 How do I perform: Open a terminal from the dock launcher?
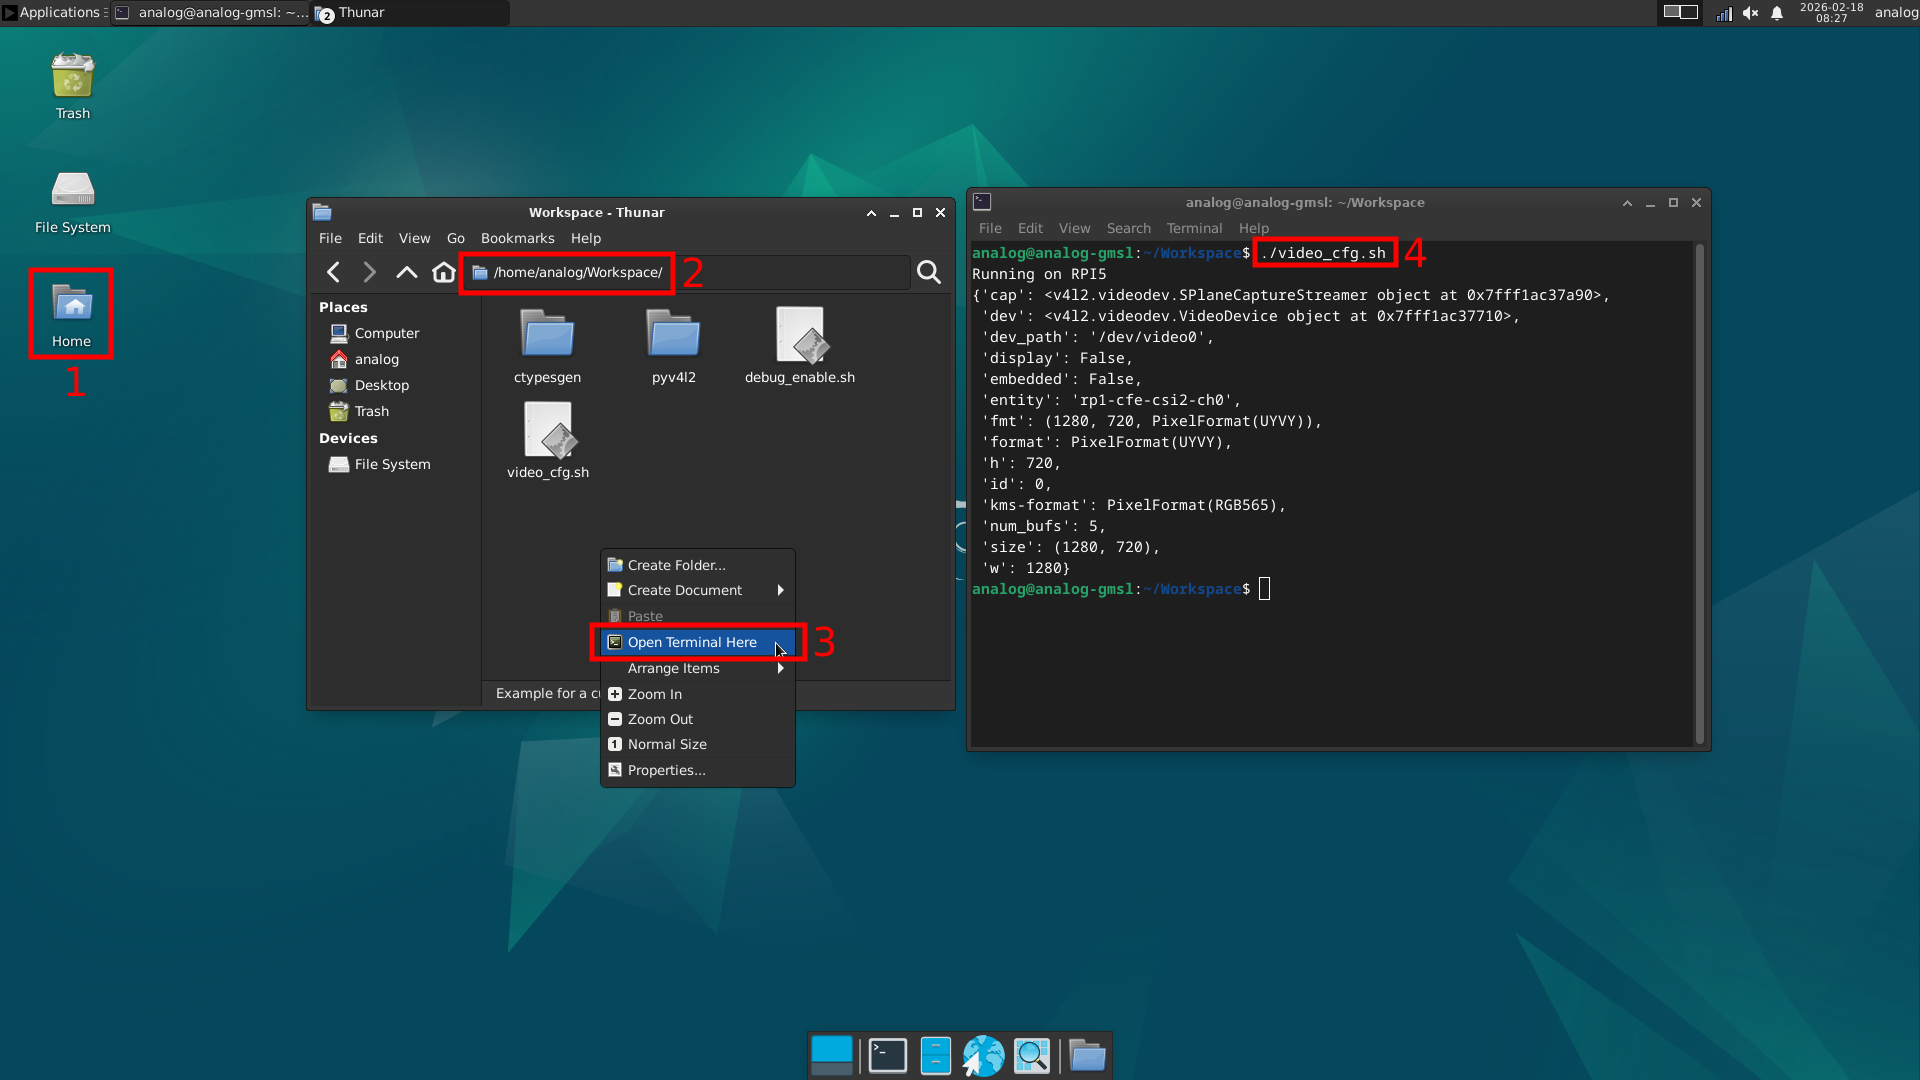(x=886, y=1055)
